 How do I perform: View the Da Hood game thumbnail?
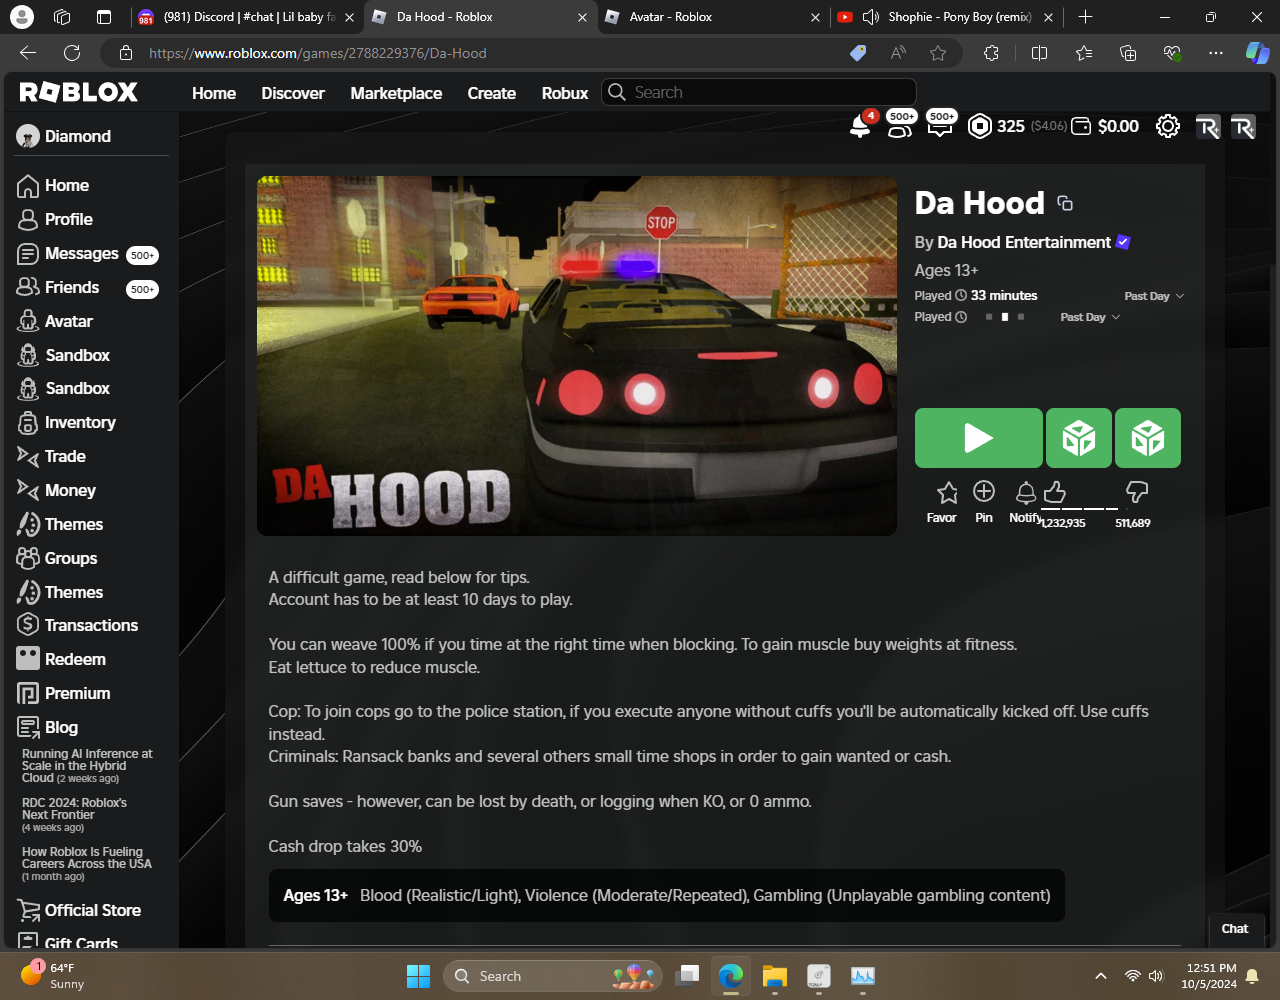pos(577,356)
